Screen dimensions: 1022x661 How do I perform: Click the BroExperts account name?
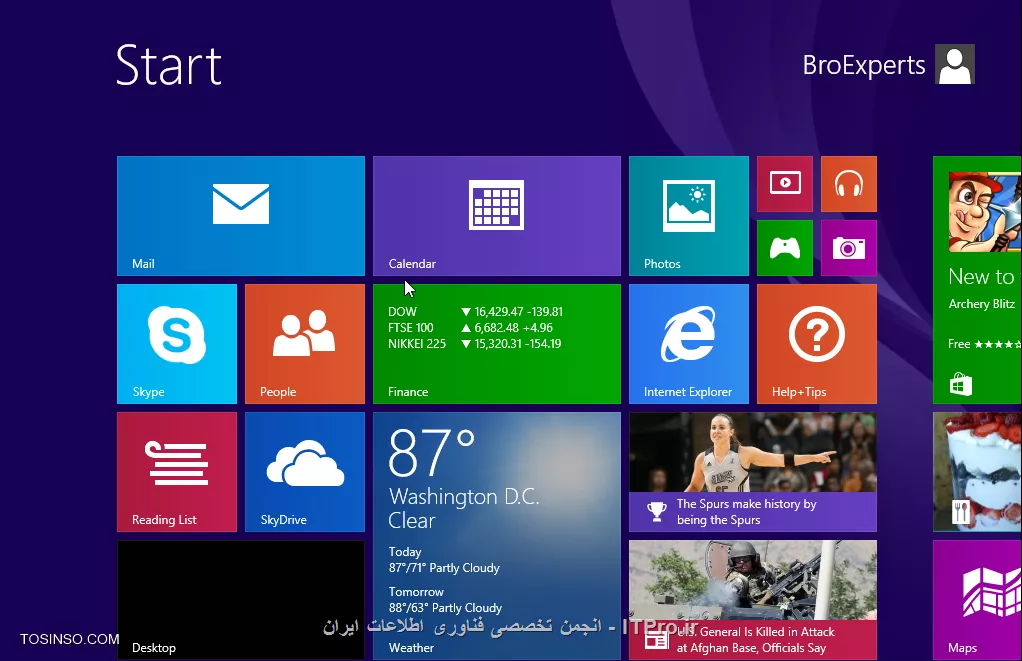point(864,65)
